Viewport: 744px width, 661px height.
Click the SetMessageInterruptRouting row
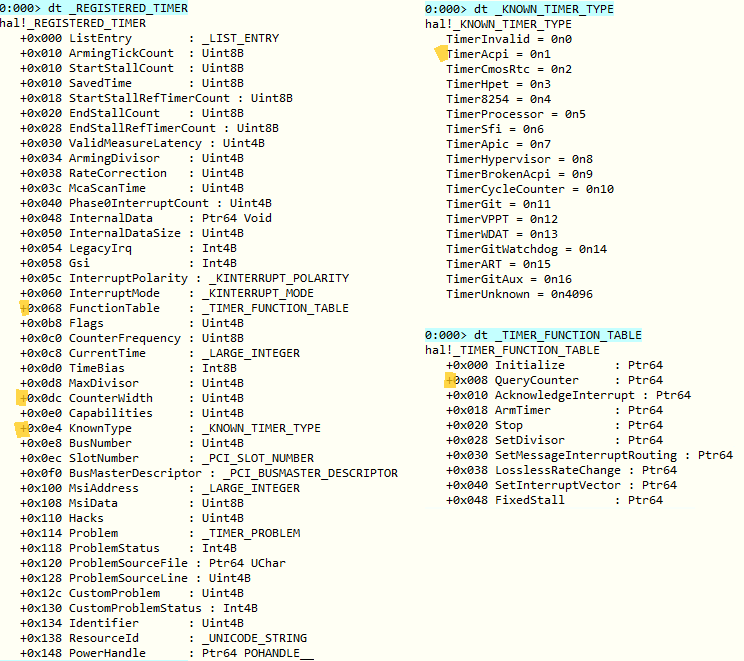coord(589,455)
